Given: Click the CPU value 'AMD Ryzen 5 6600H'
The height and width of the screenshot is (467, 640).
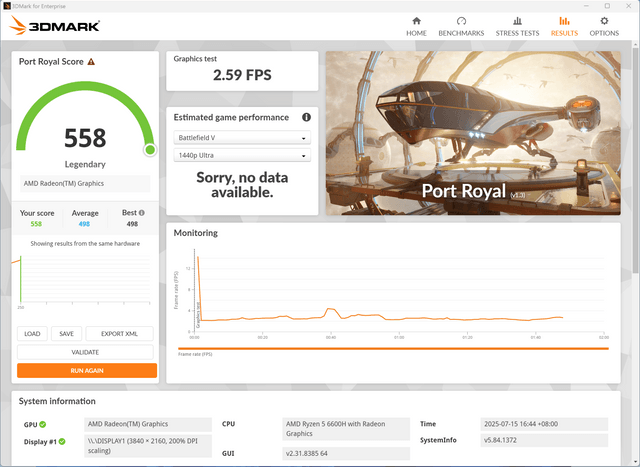Looking at the screenshot, I should coord(346,429).
